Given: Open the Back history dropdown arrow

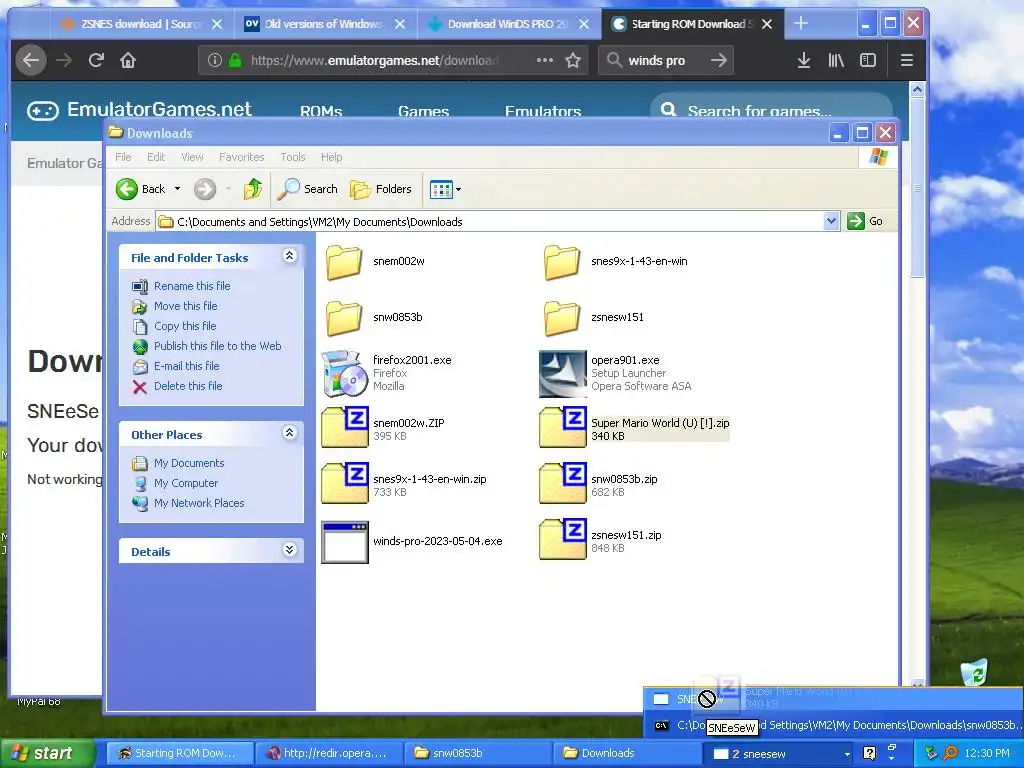Looking at the screenshot, I should tap(177, 189).
